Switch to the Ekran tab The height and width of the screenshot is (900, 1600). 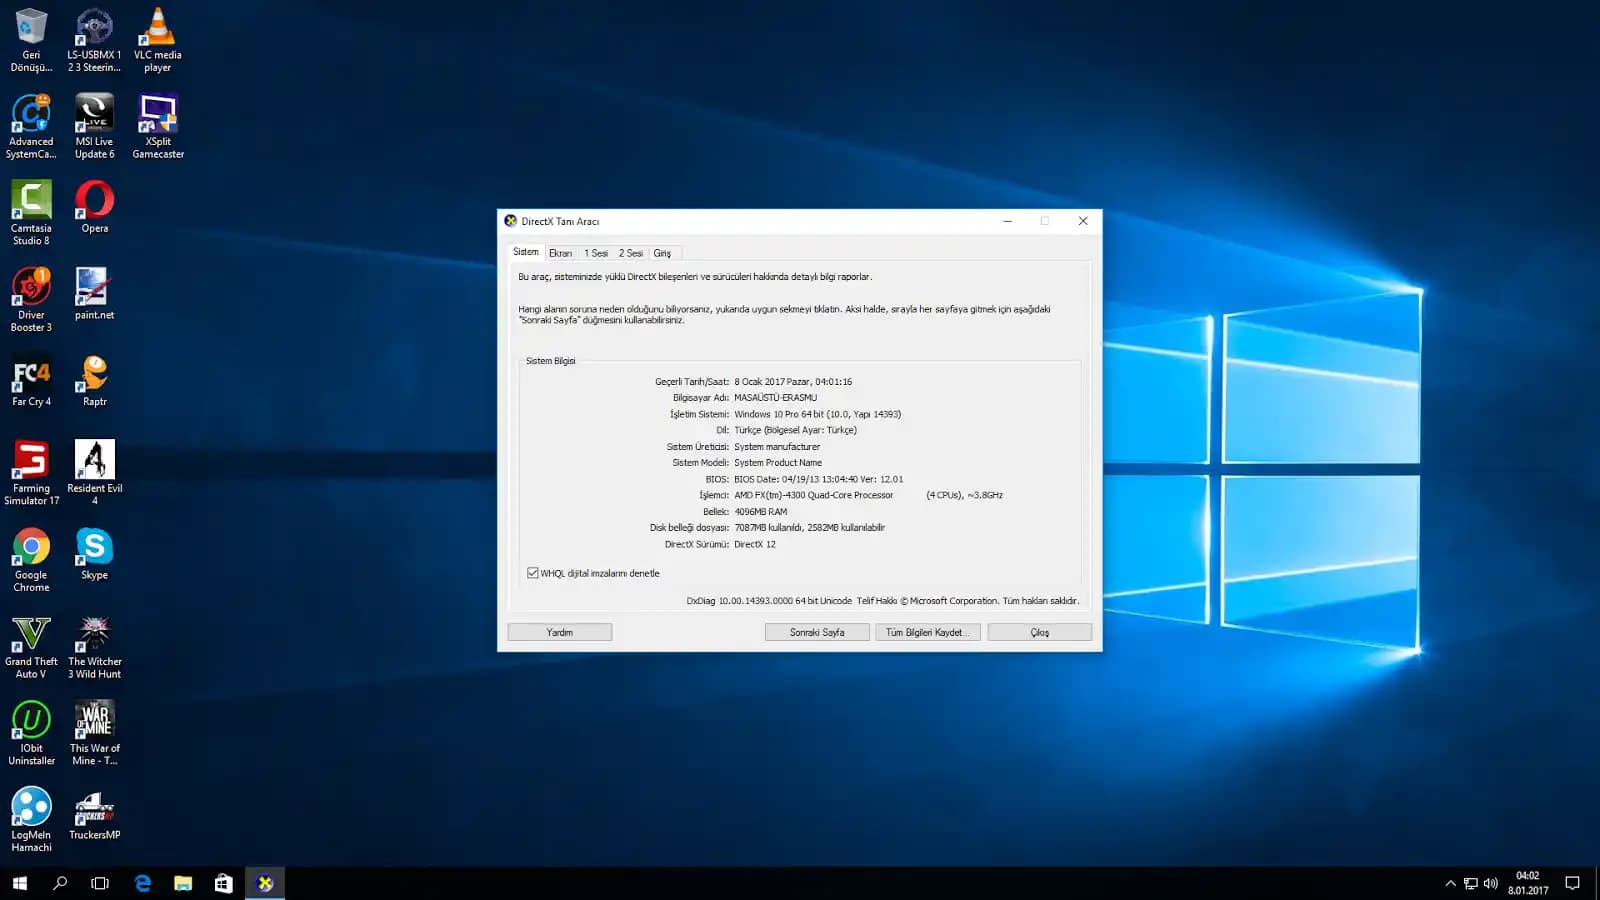(560, 253)
